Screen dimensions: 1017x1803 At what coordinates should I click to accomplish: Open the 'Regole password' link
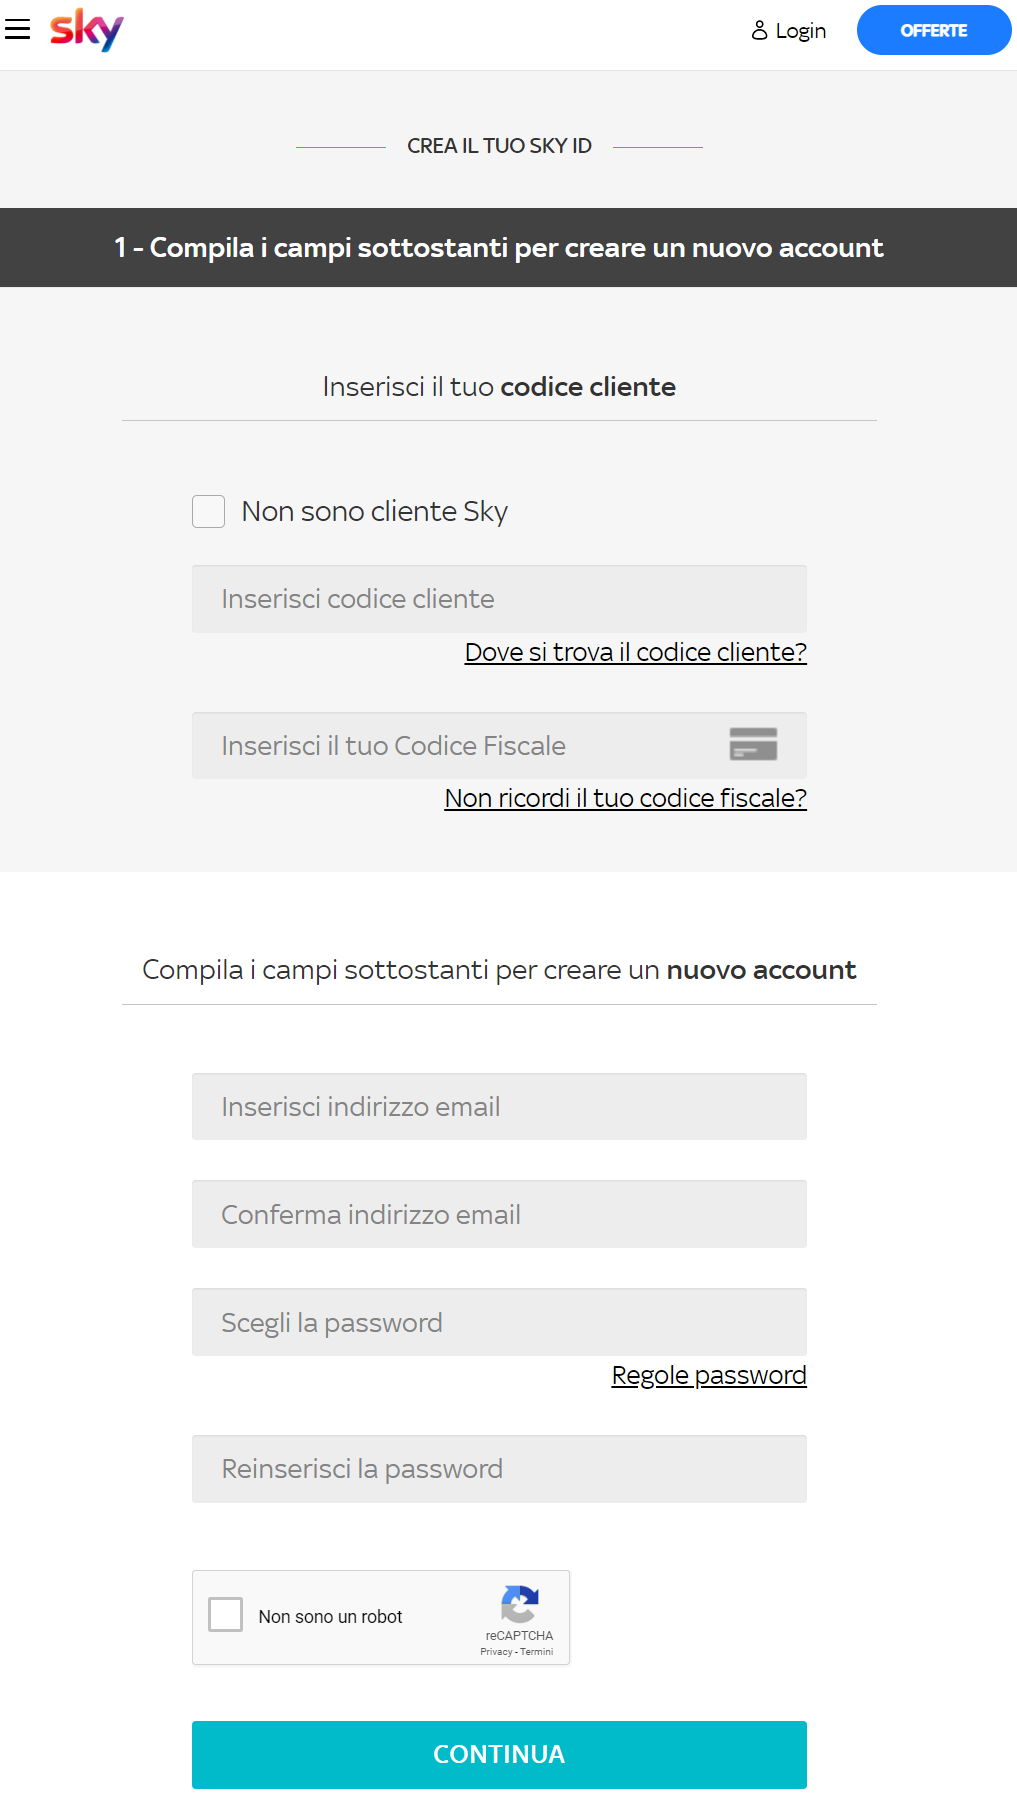tap(708, 1375)
